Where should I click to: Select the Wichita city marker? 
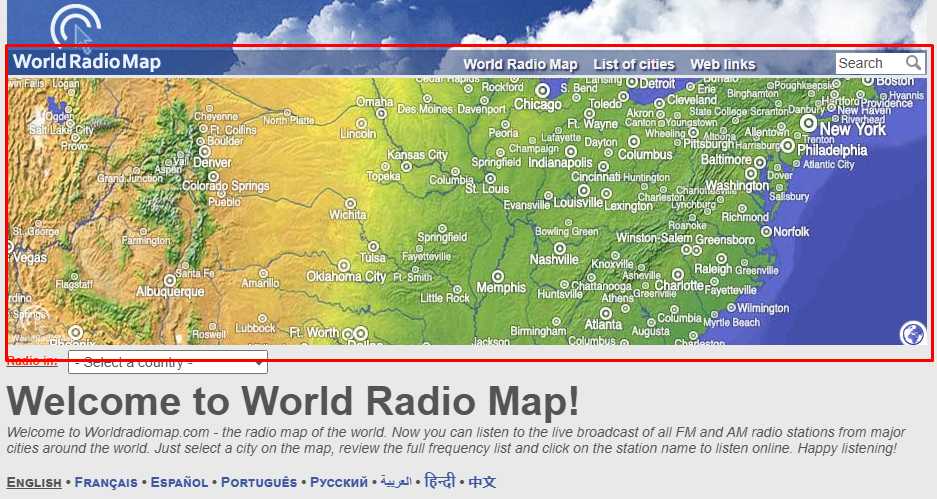click(351, 204)
